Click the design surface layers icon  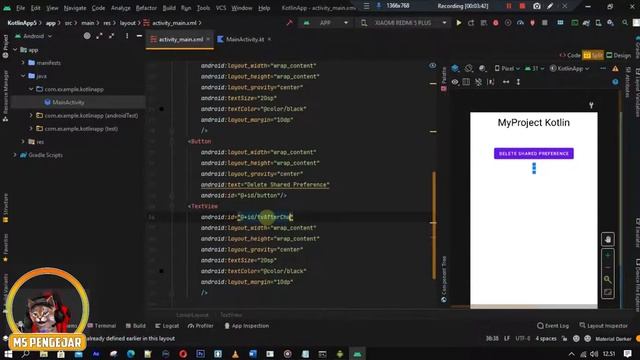click(455, 69)
